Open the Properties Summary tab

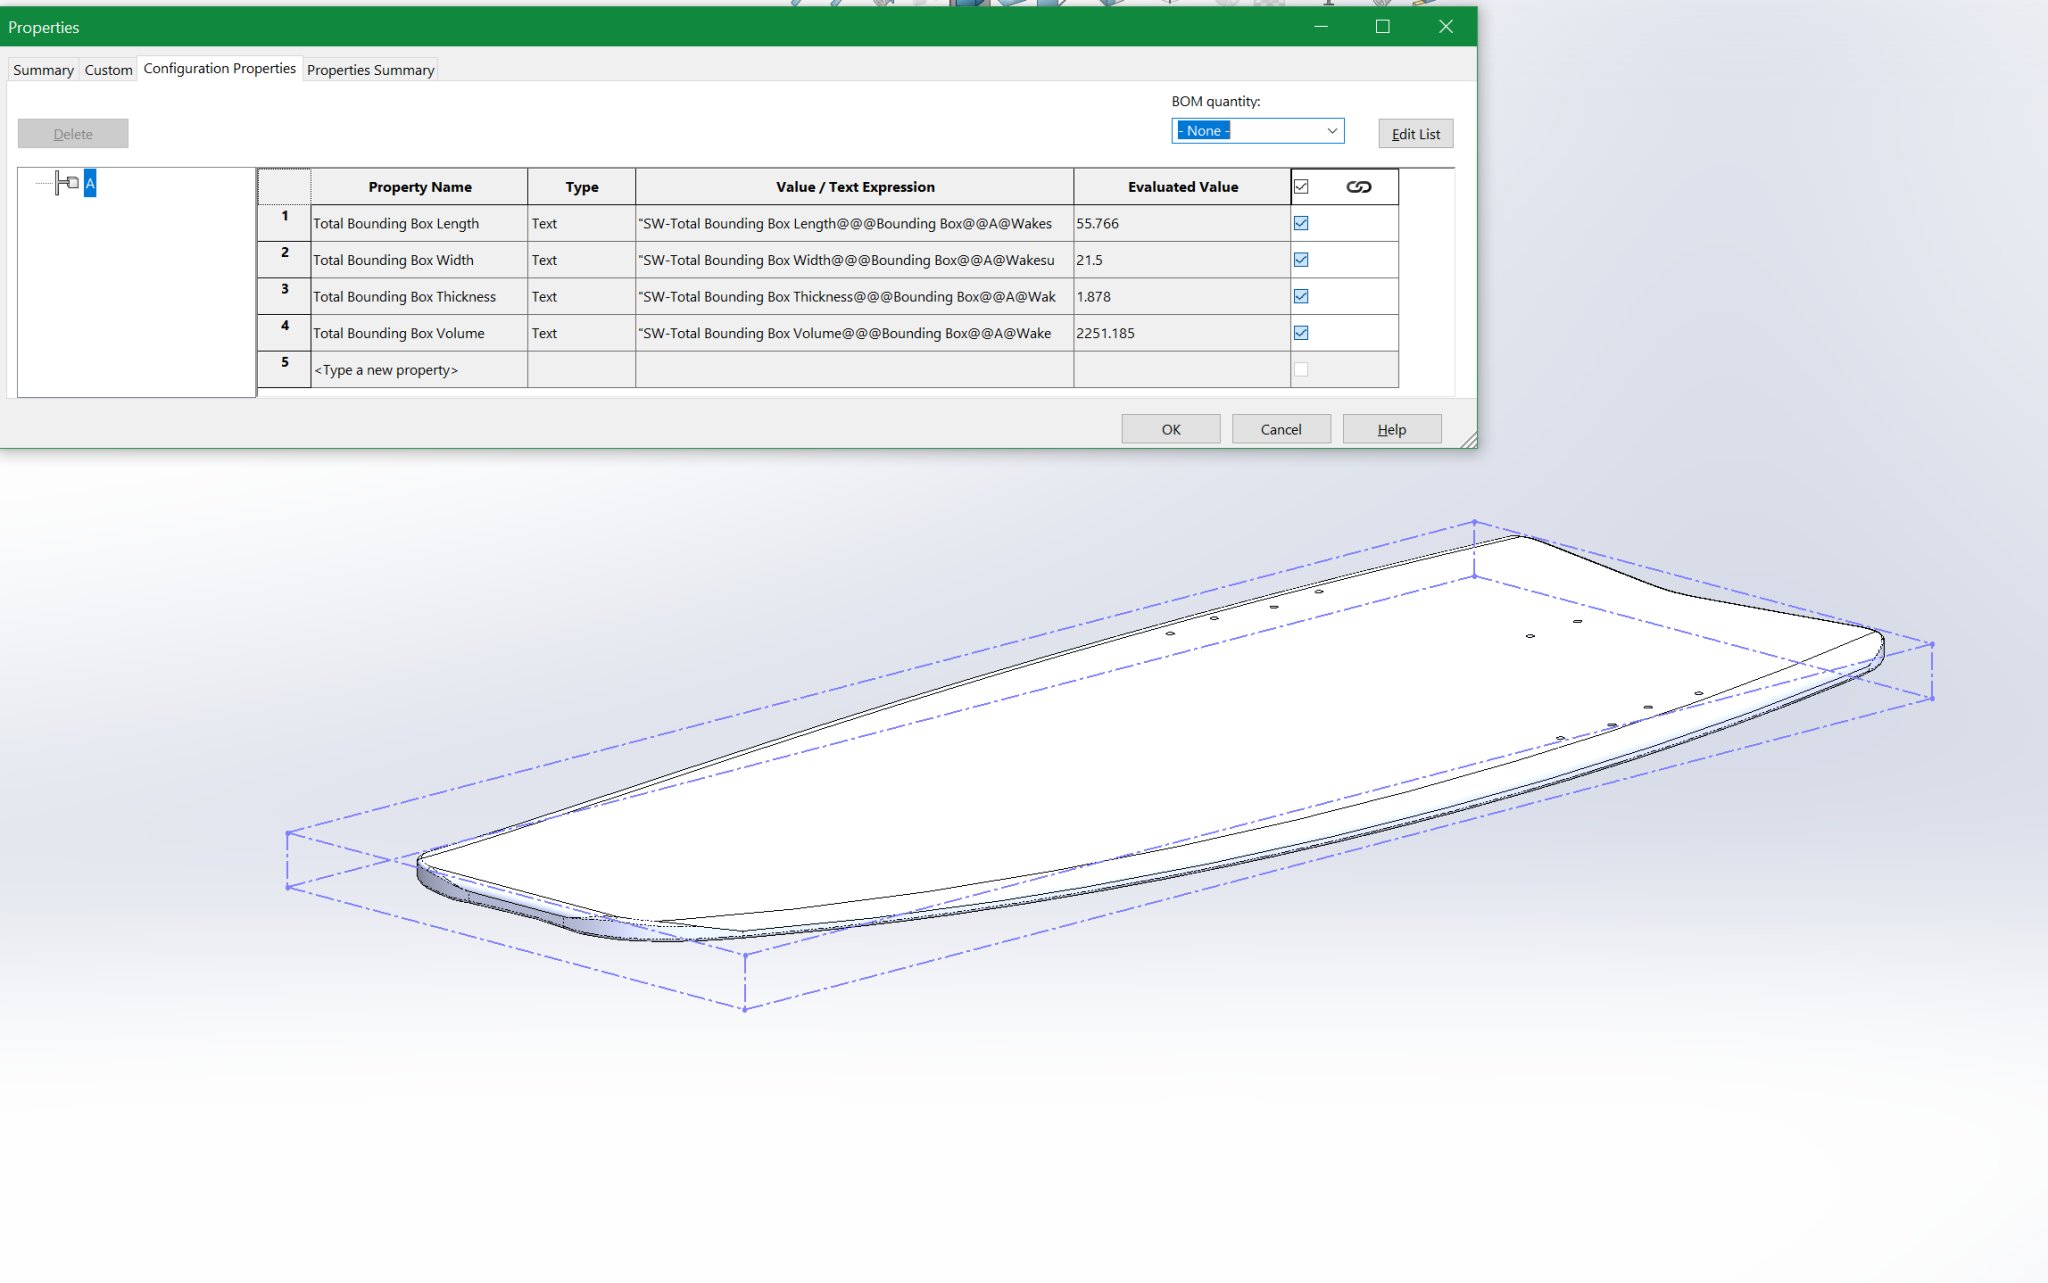point(370,70)
